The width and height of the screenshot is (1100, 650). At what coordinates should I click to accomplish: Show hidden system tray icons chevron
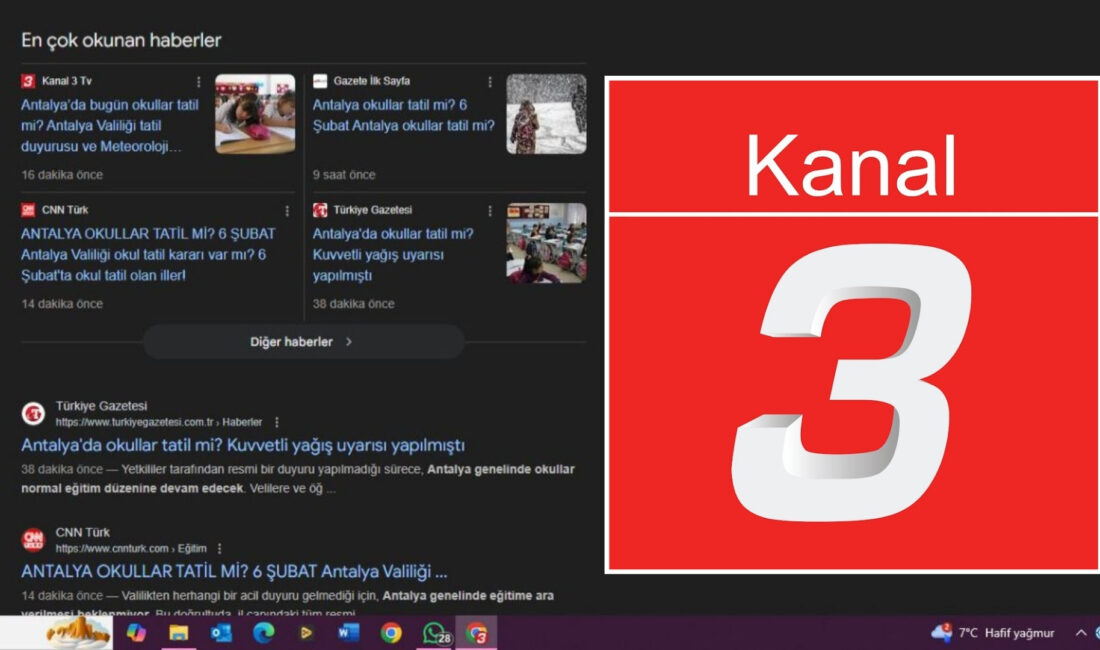[x=1081, y=633]
